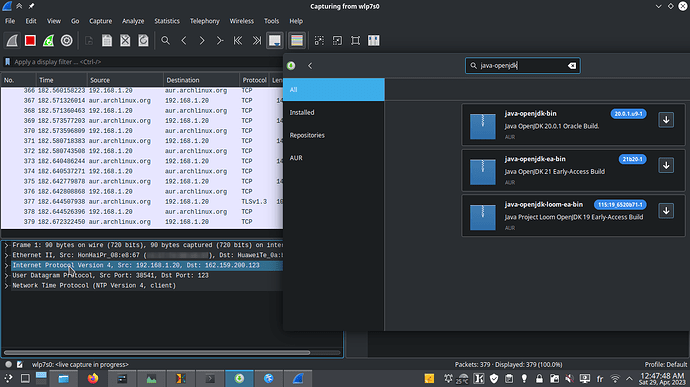Open capture options gear icon
The width and height of the screenshot is (690, 387).
[66, 41]
